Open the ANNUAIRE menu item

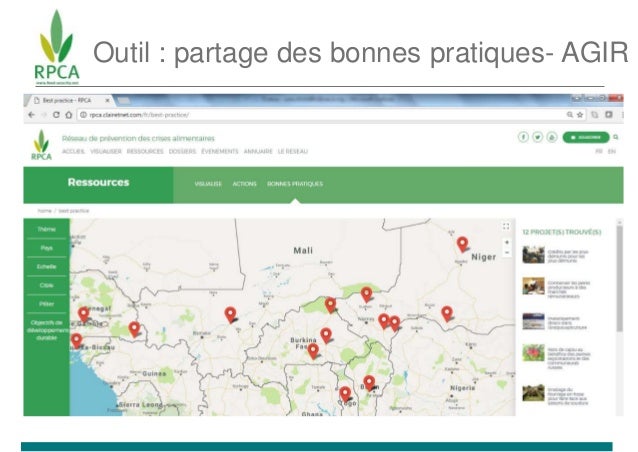(x=258, y=151)
